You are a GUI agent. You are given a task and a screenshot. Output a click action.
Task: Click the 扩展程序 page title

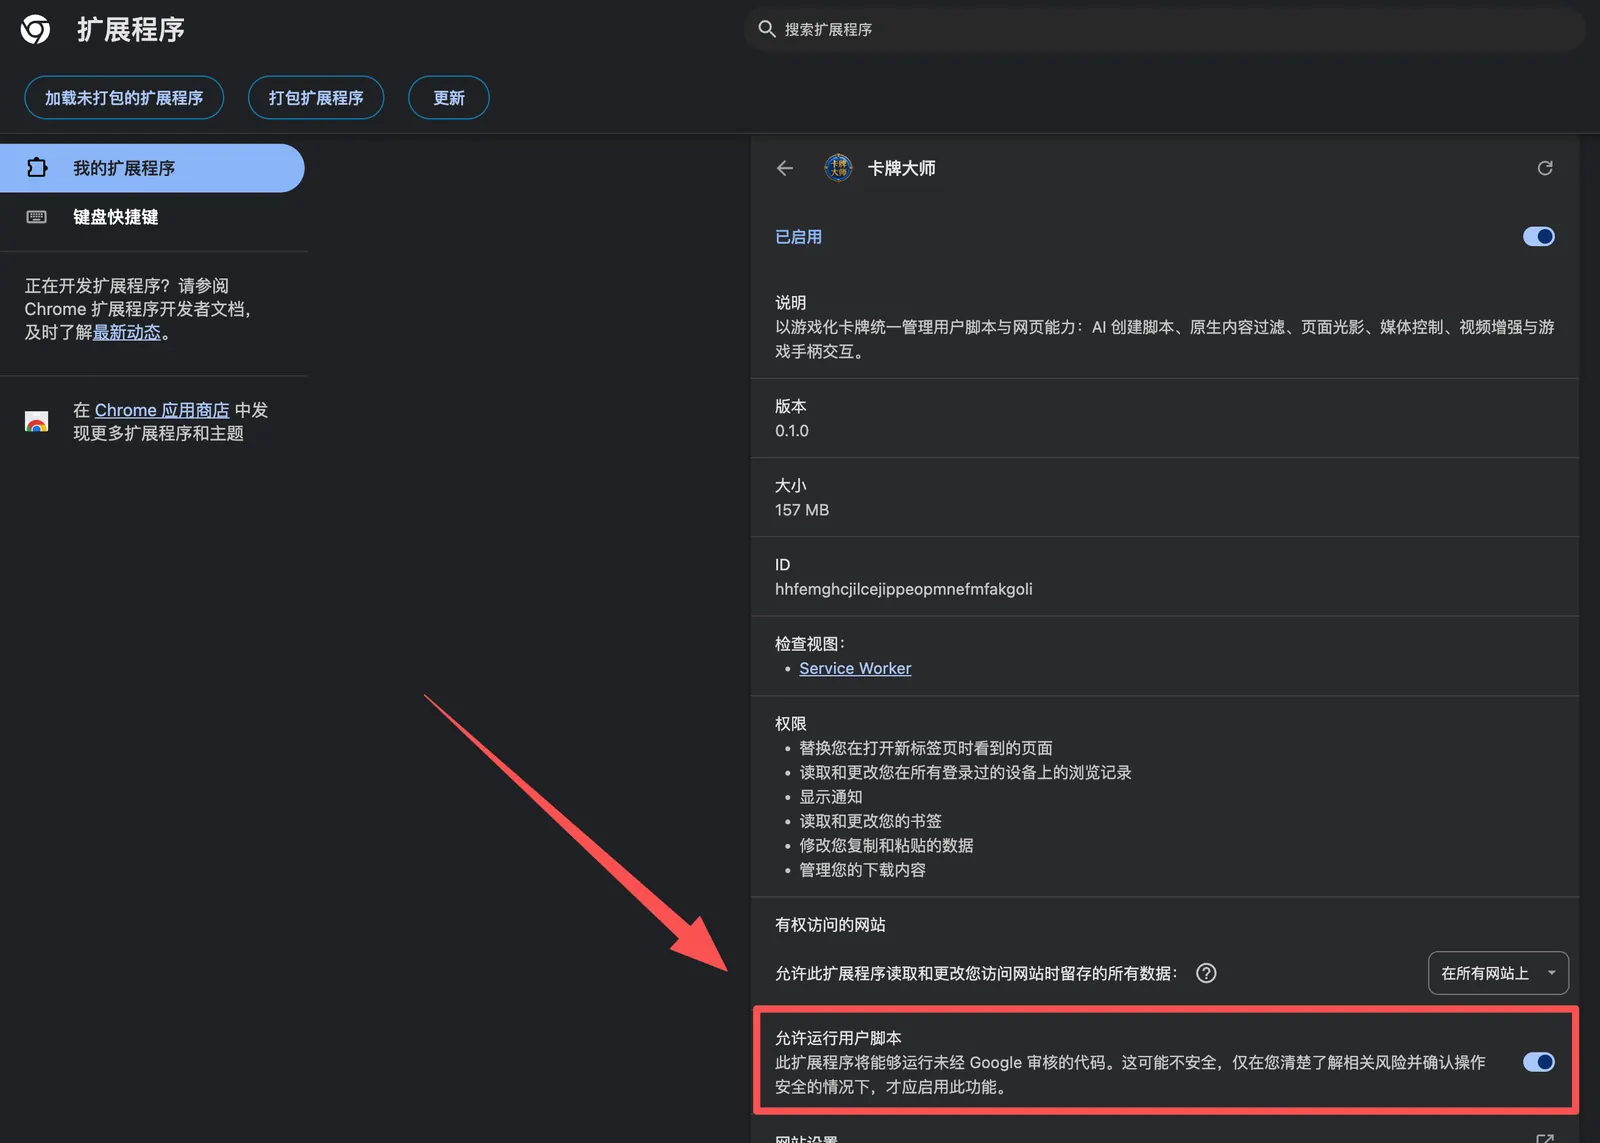click(x=131, y=29)
